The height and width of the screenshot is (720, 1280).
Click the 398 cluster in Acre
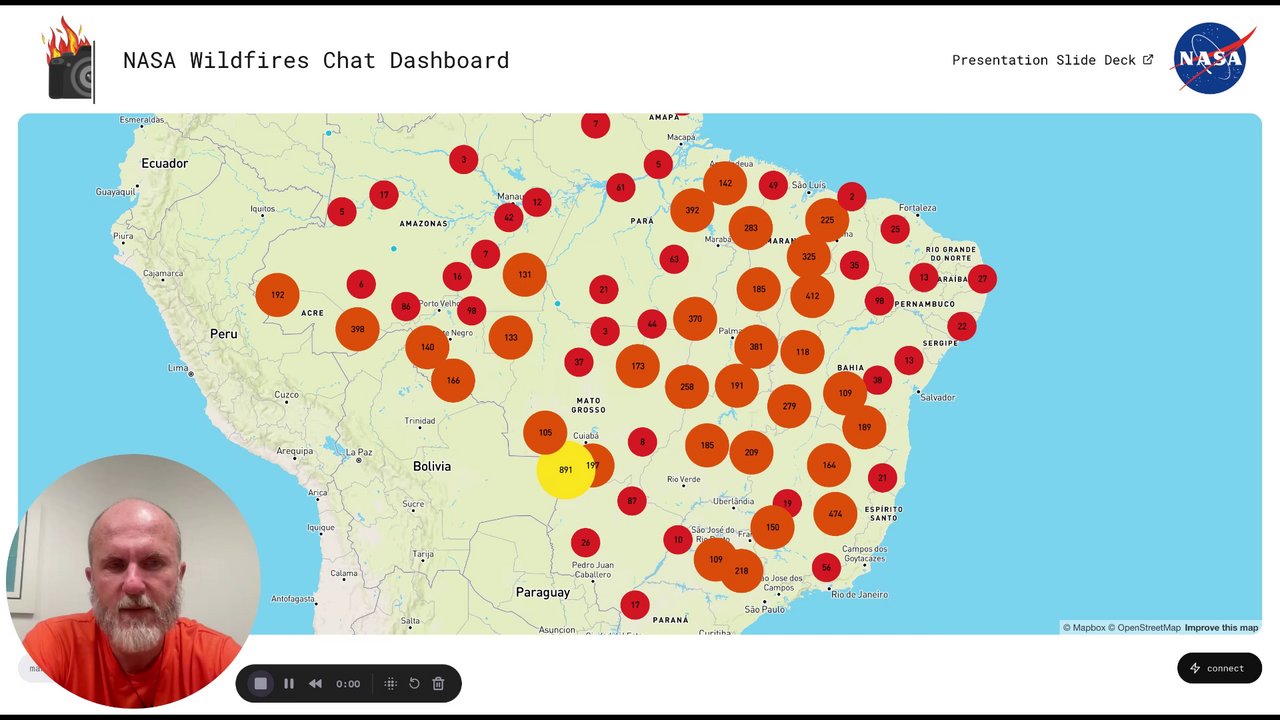click(357, 329)
